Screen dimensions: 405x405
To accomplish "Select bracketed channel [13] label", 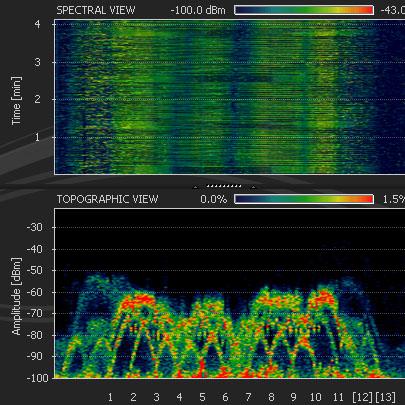I will pyautogui.click(x=385, y=397).
